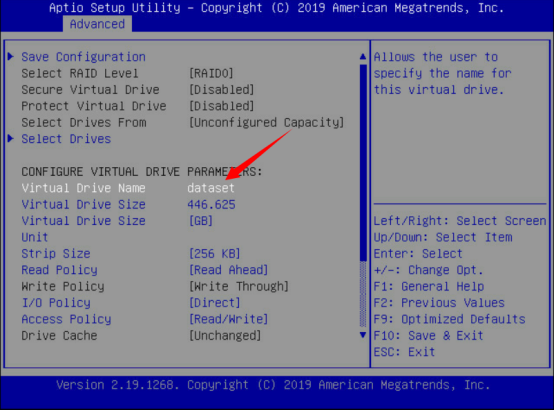The height and width of the screenshot is (411, 554).
Task: Select the Strip Size 256 KB option
Action: pos(214,254)
